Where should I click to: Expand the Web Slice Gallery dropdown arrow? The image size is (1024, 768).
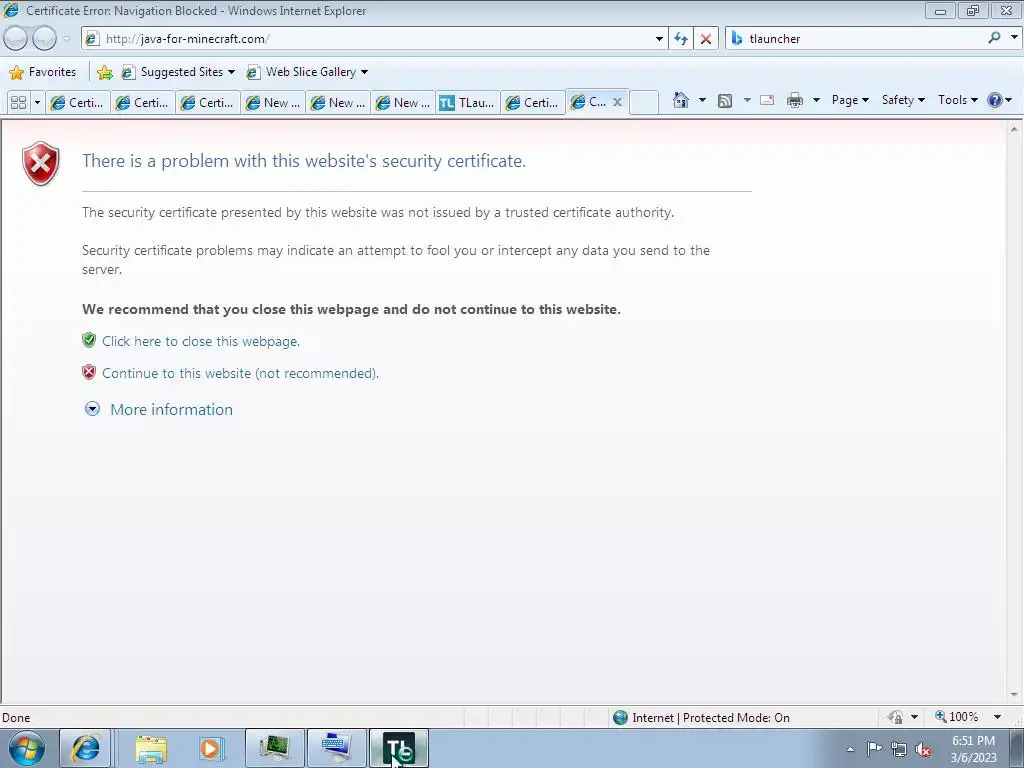364,72
